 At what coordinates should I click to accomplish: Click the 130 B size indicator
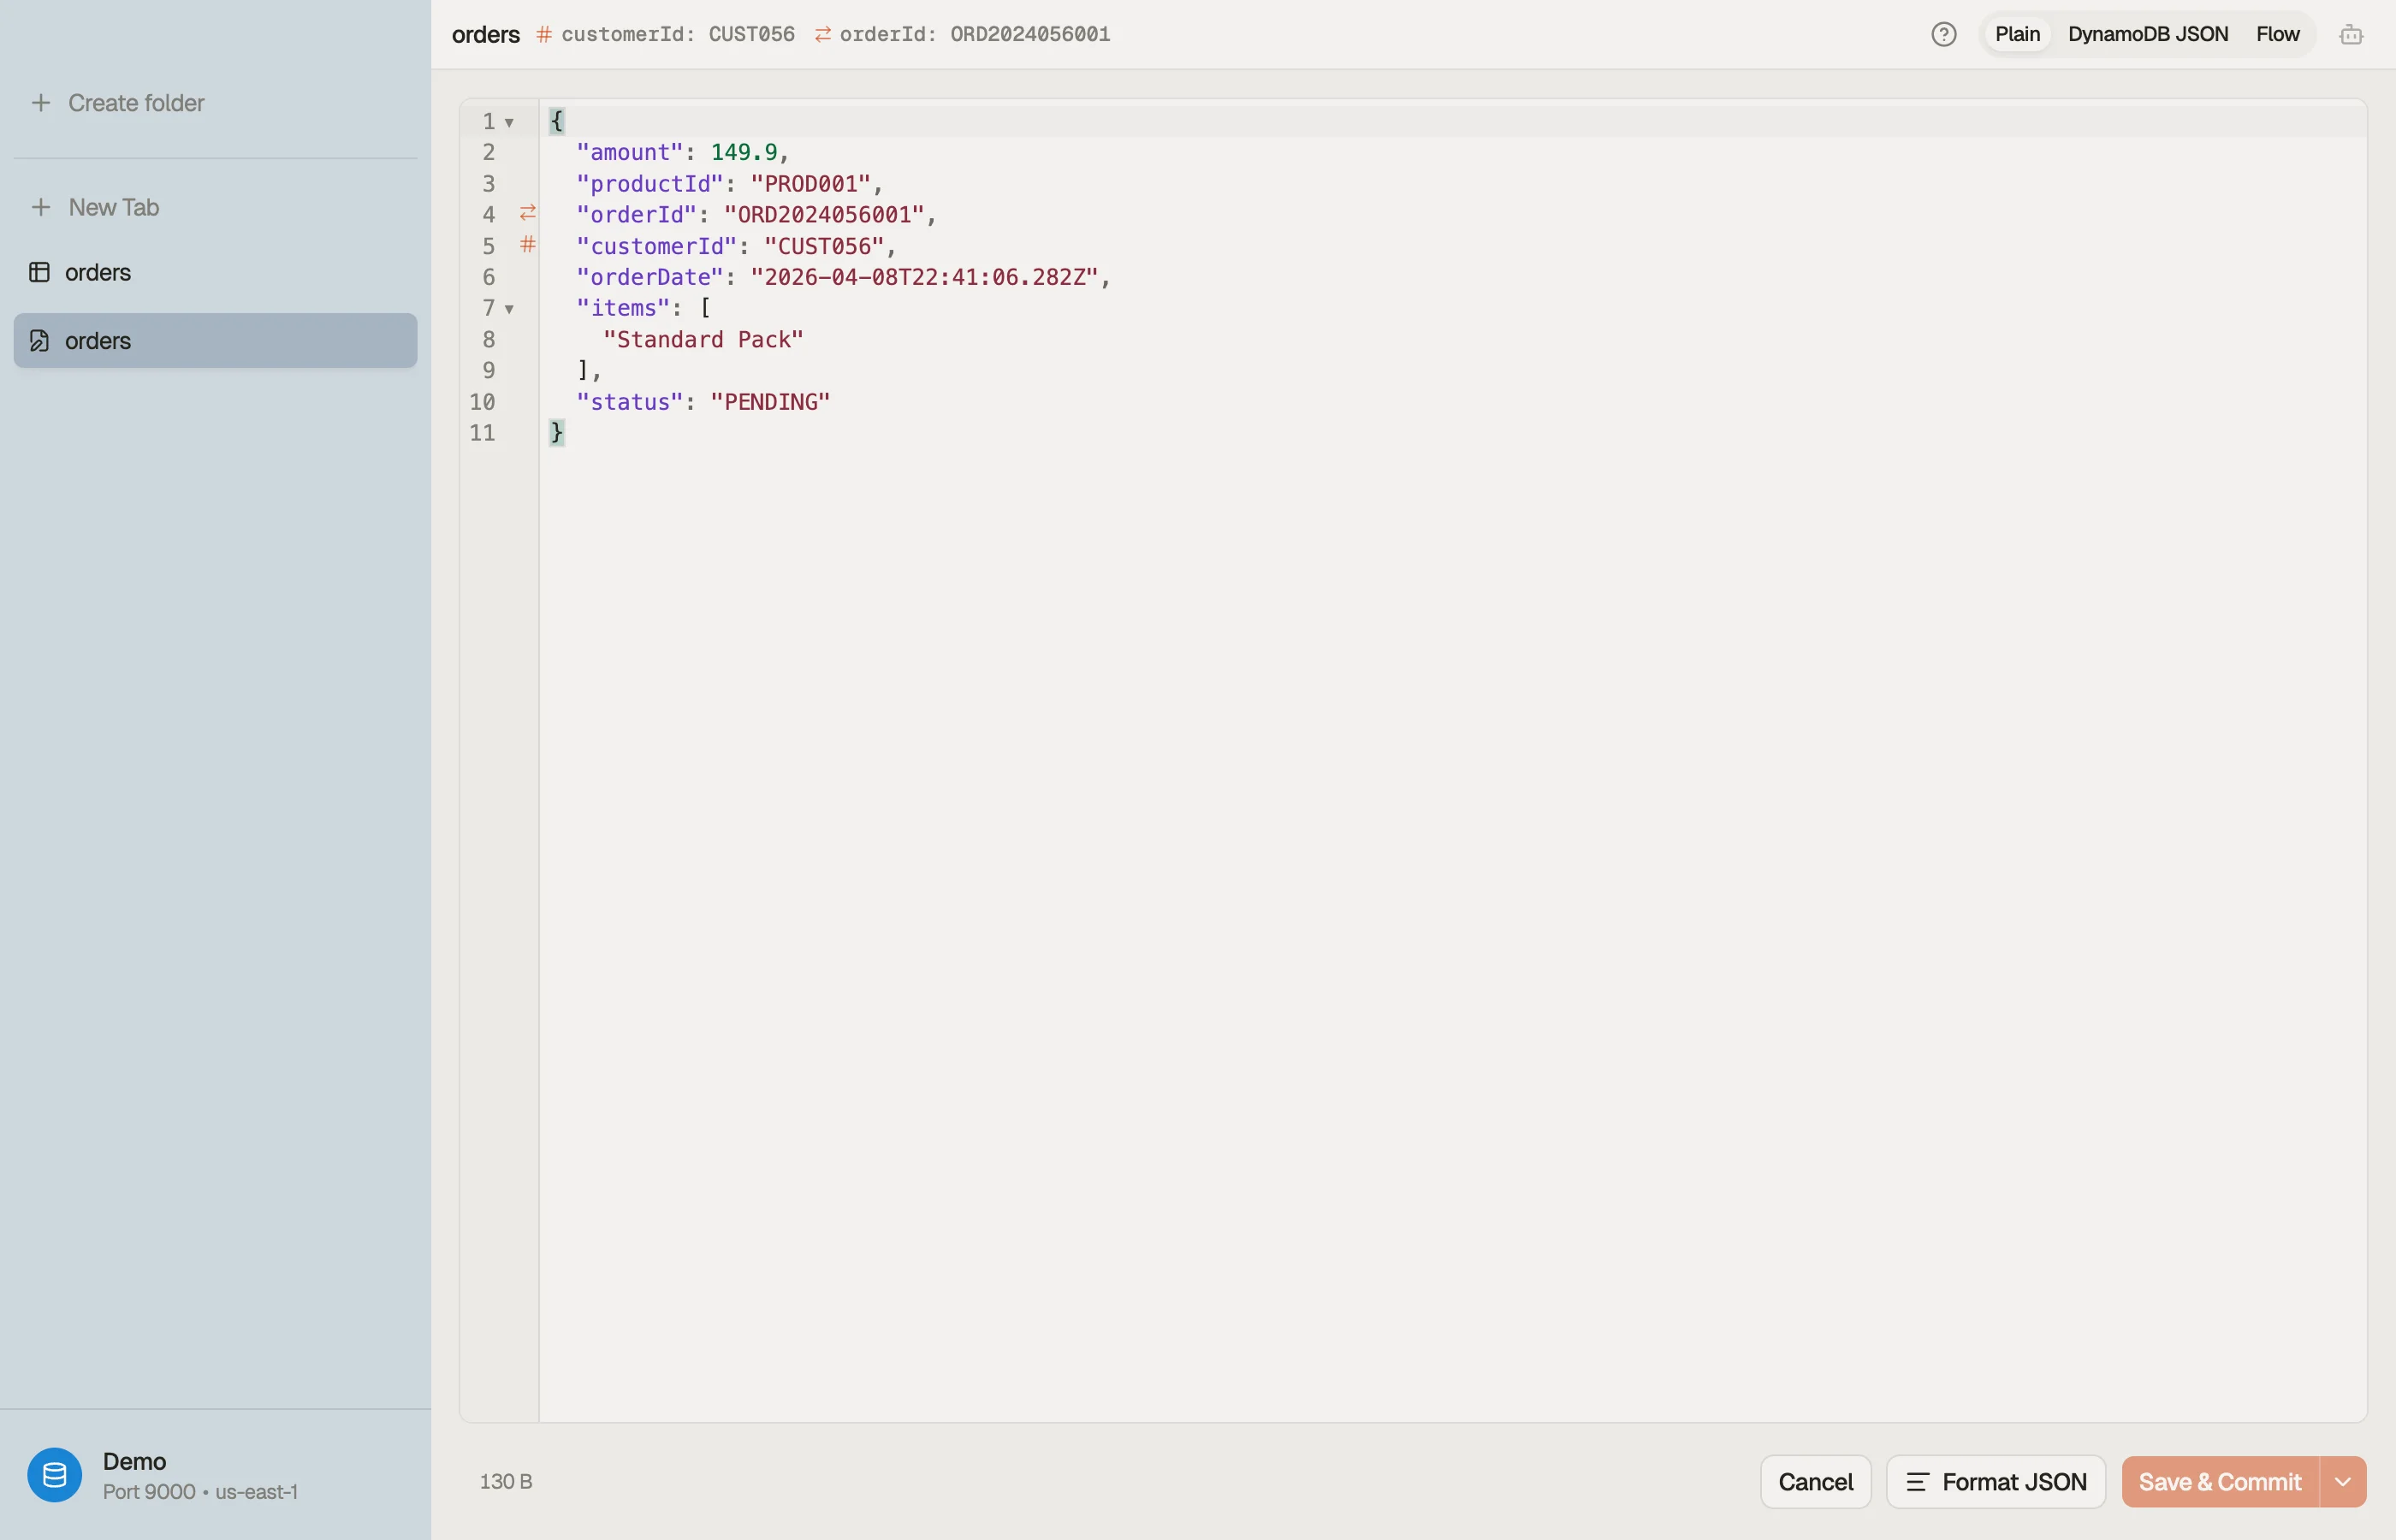pyautogui.click(x=506, y=1482)
